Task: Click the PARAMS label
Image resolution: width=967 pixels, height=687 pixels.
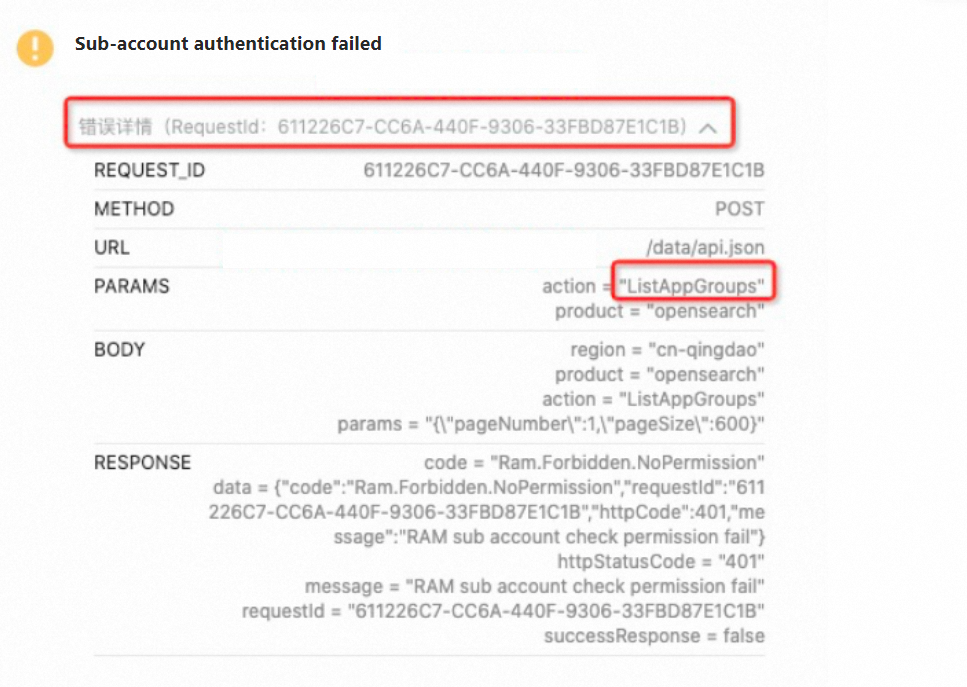Action: point(131,286)
